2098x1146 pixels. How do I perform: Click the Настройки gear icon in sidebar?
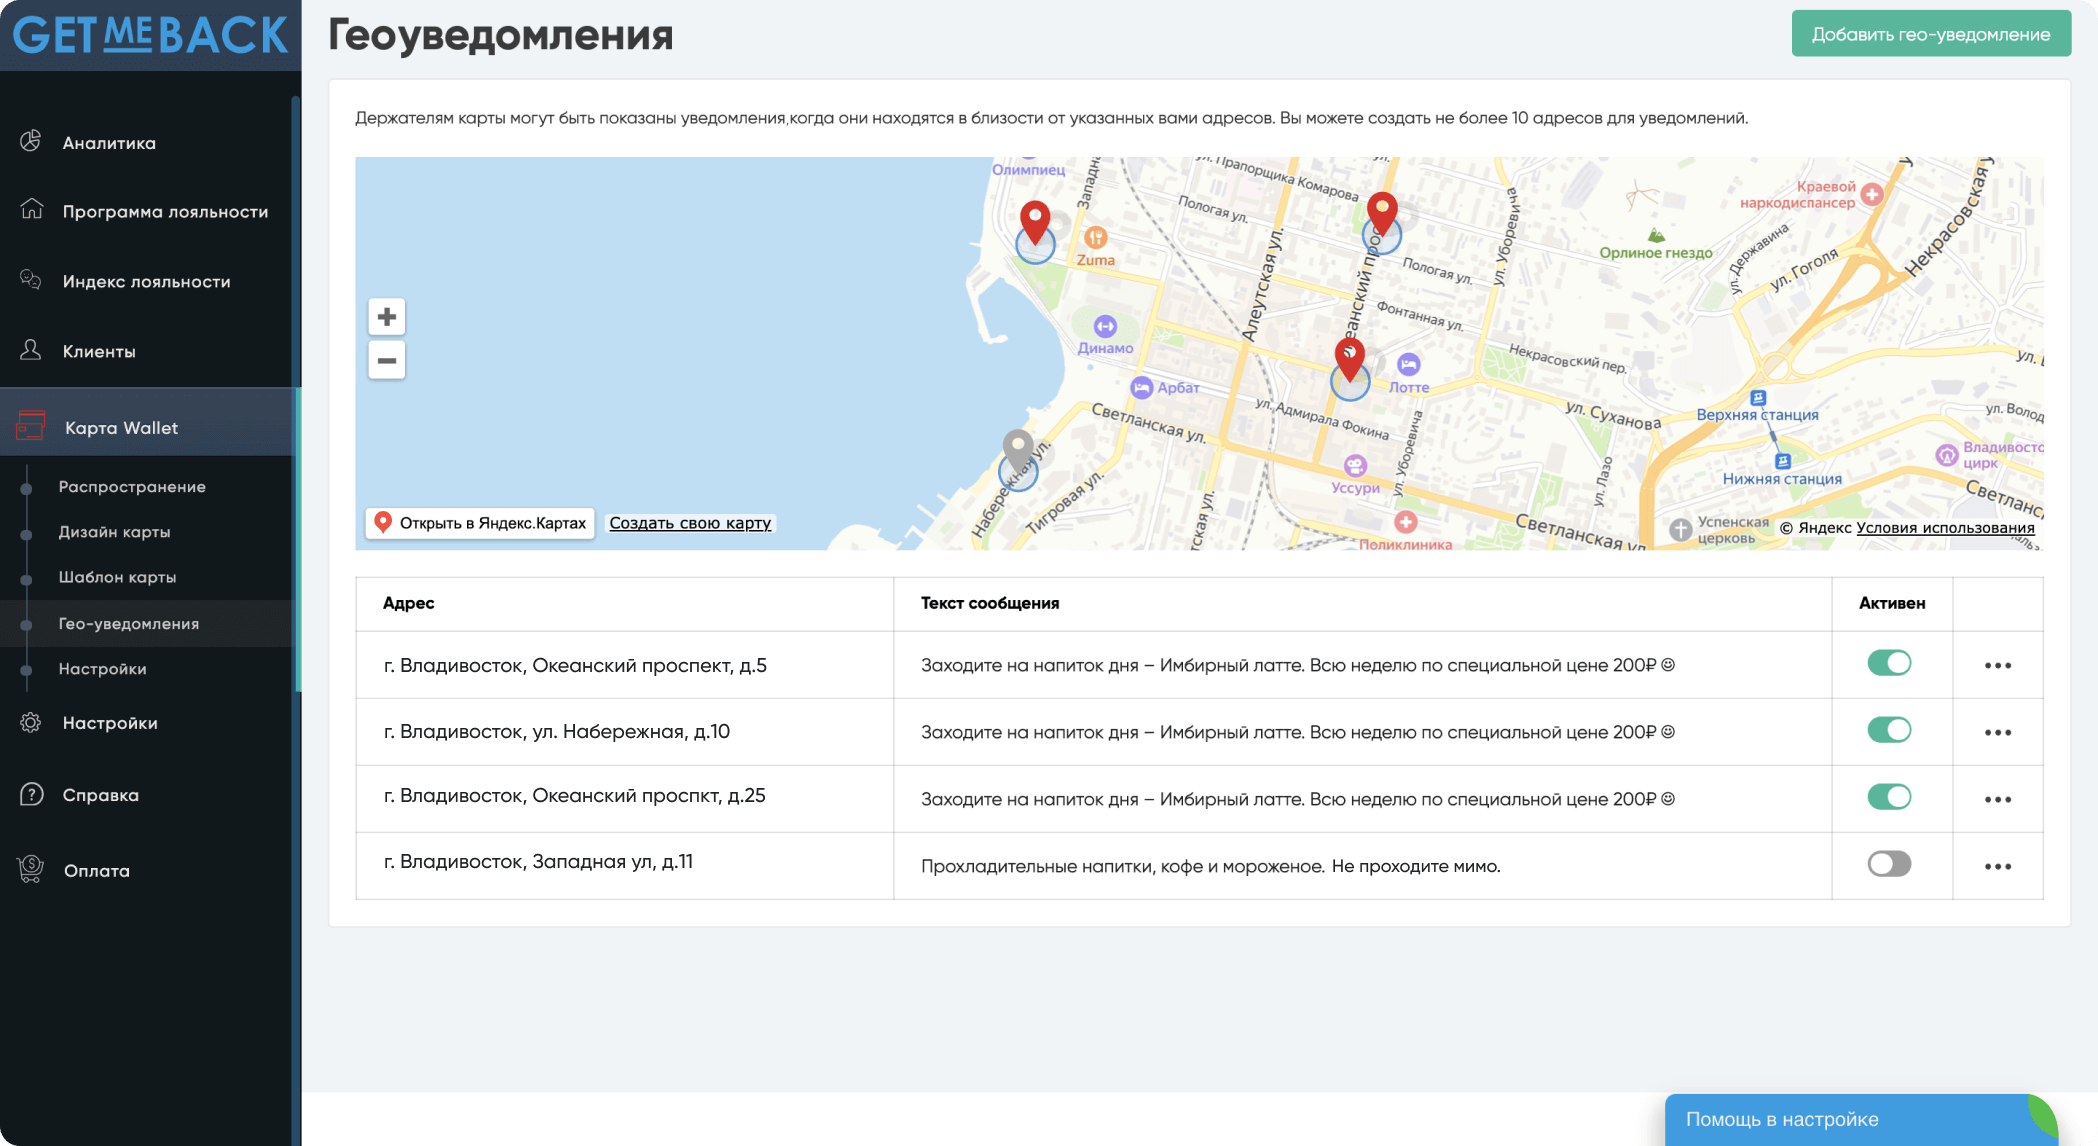[31, 722]
